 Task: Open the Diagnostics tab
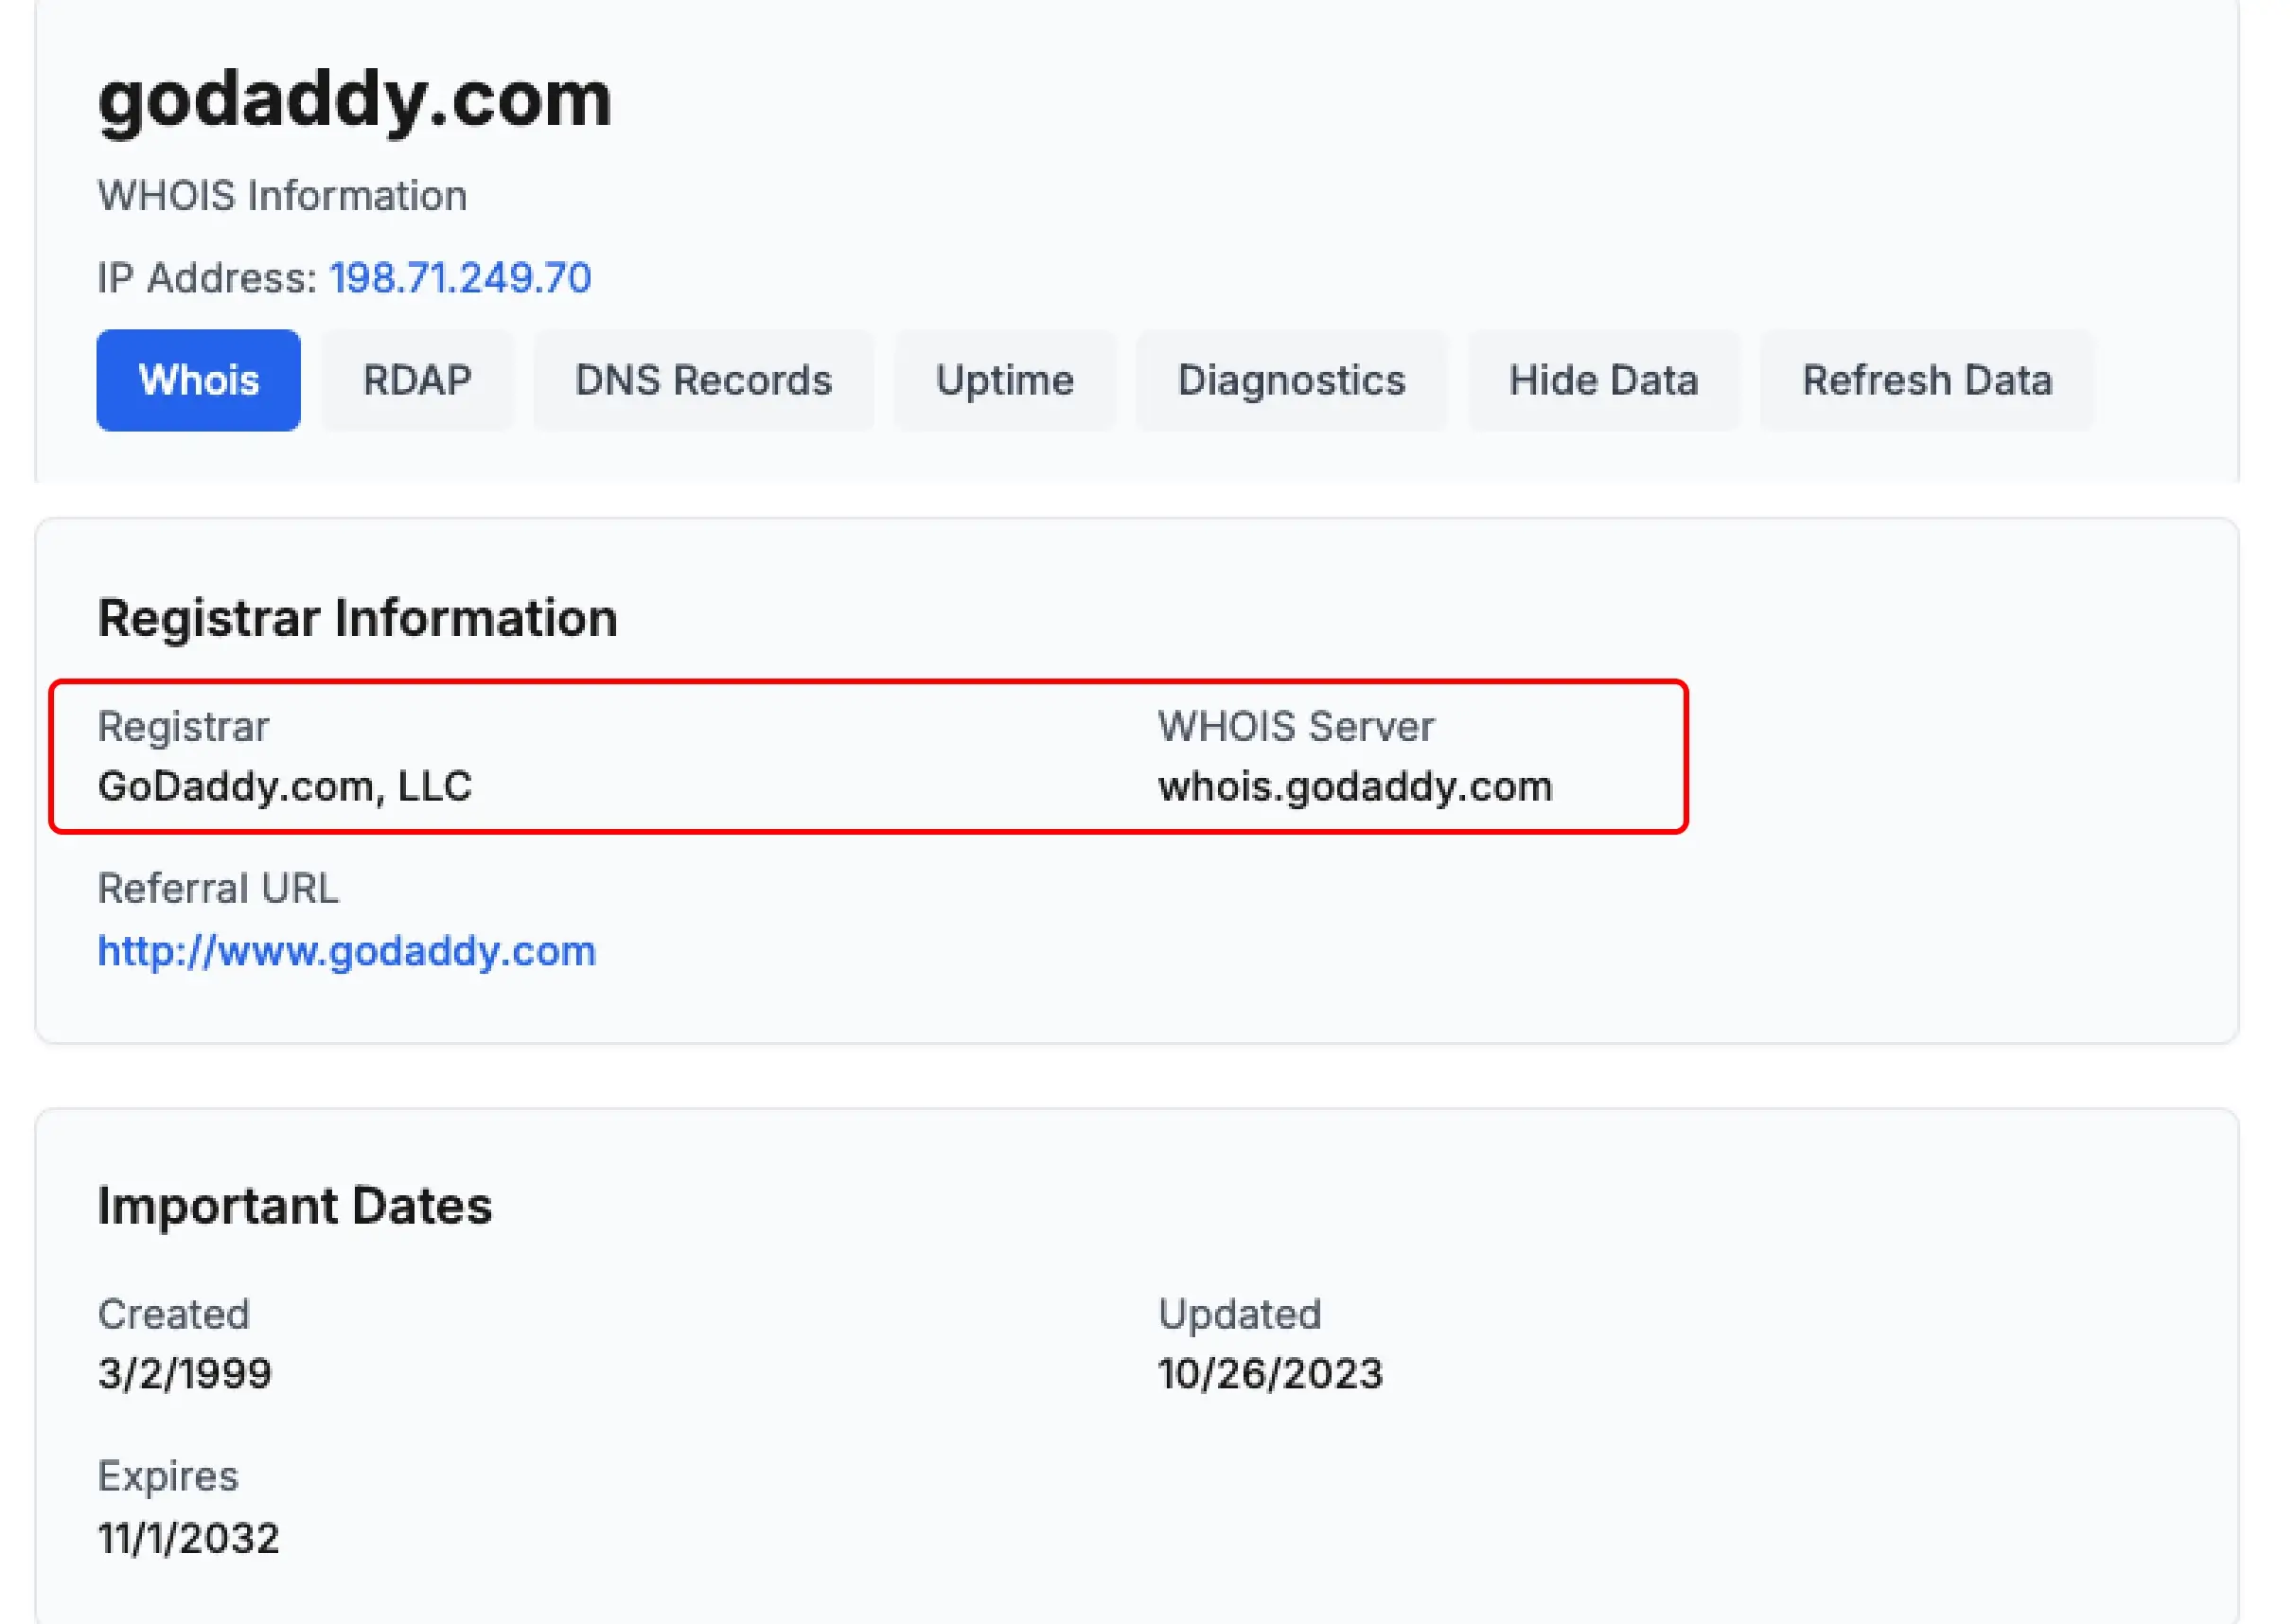(1291, 380)
